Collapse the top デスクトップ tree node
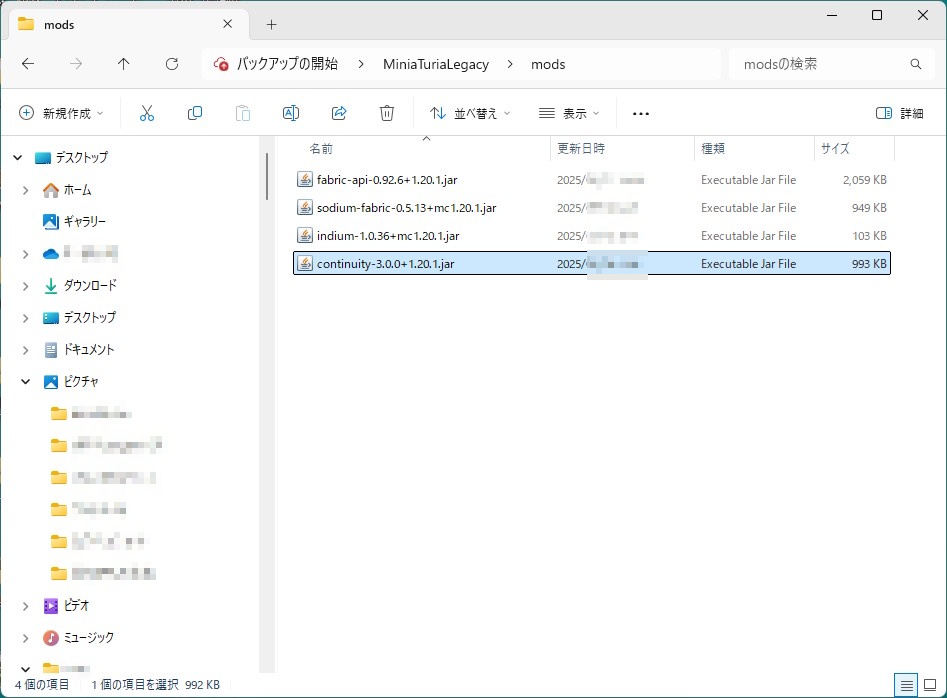The image size is (947, 698). [x=18, y=158]
